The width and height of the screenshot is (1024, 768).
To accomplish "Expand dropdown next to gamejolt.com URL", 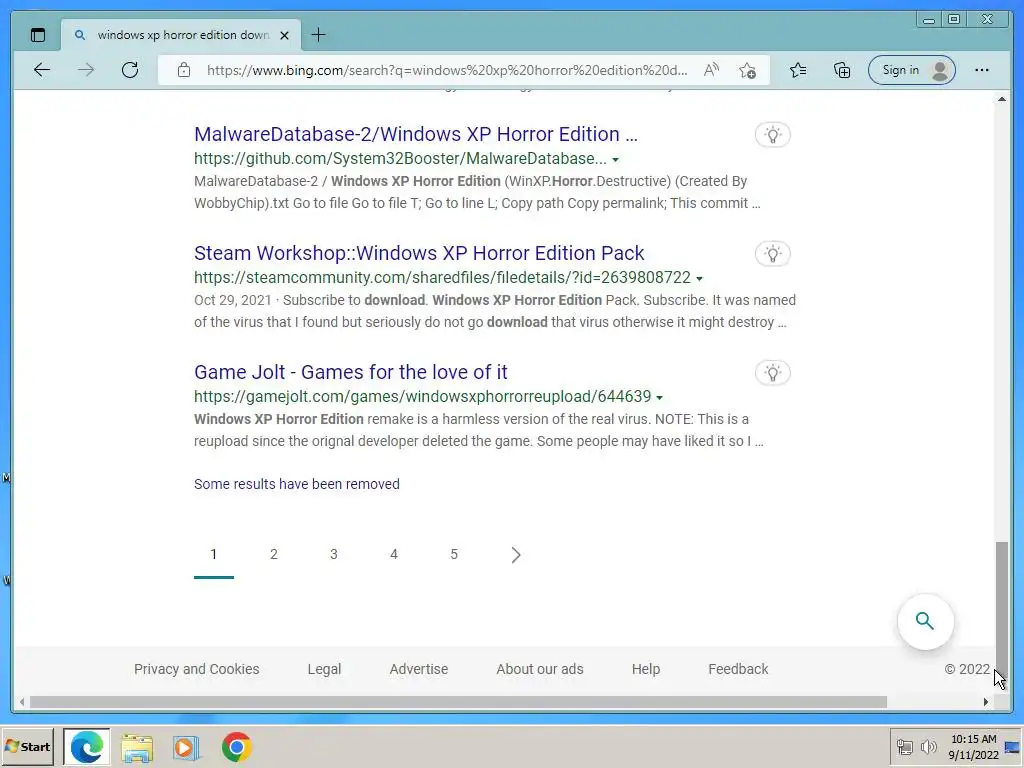I will 660,397.
